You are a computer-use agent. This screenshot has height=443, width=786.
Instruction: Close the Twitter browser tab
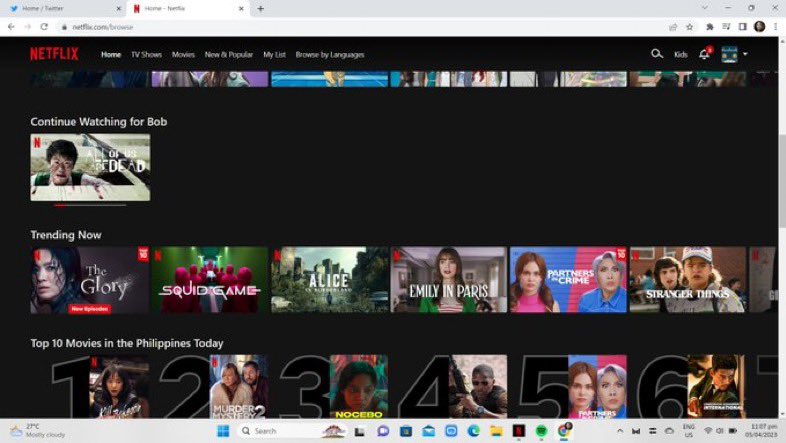(119, 9)
